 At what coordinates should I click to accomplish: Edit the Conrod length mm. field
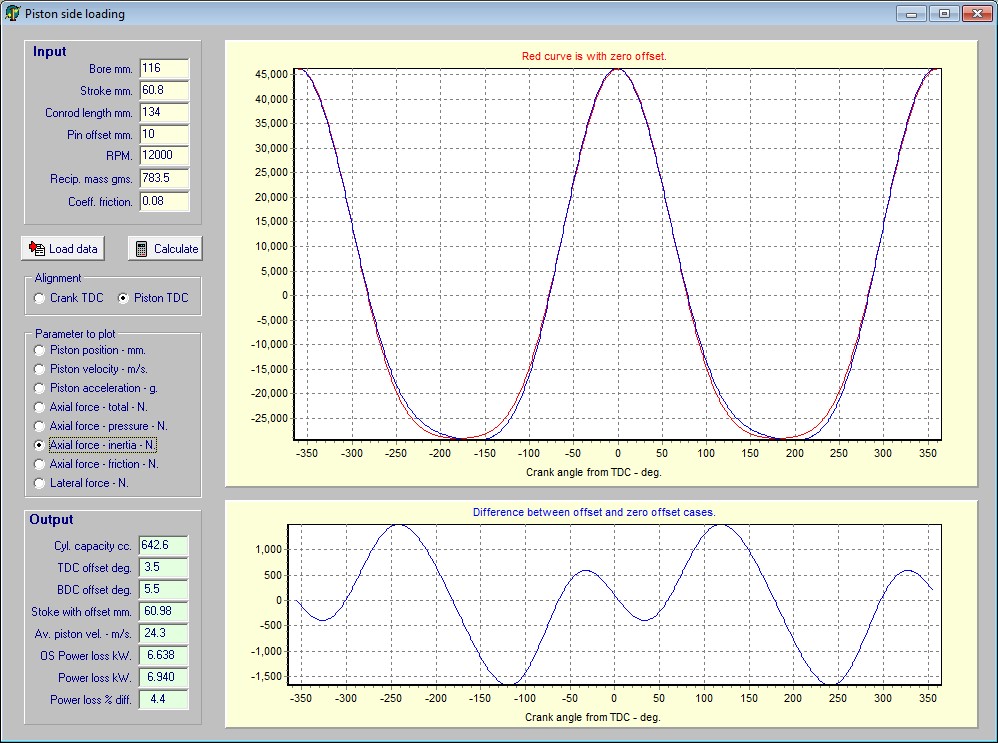[x=164, y=113]
